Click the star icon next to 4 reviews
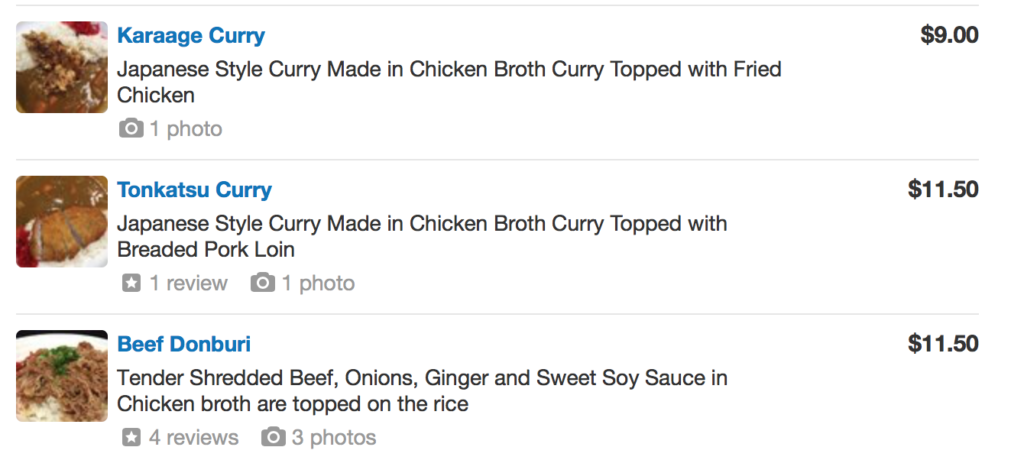 130,438
